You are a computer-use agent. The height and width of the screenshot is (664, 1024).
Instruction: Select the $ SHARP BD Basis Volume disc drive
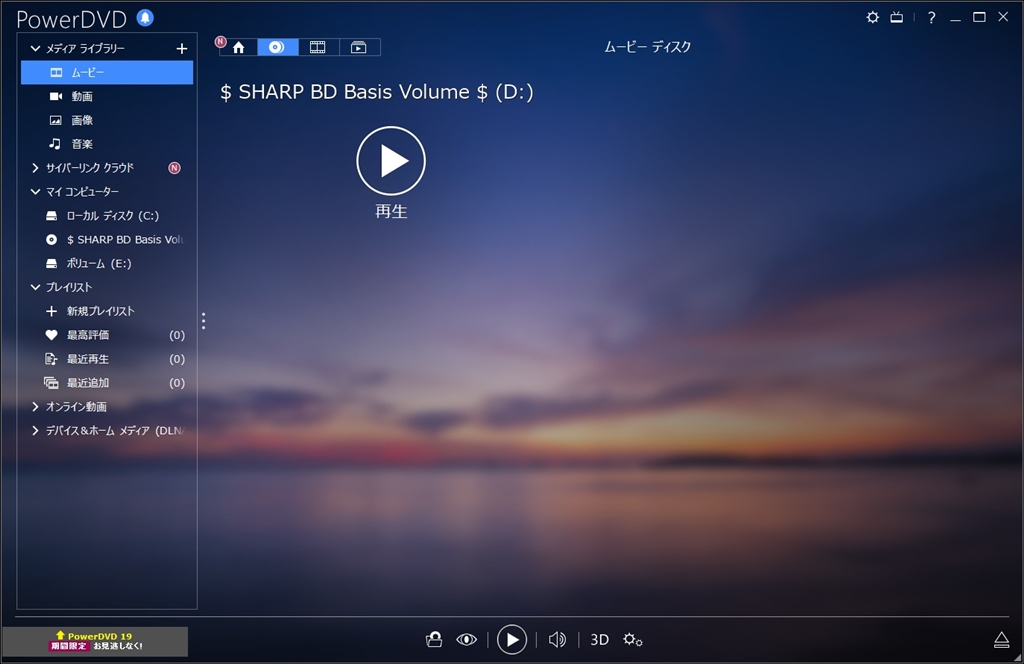pos(107,240)
